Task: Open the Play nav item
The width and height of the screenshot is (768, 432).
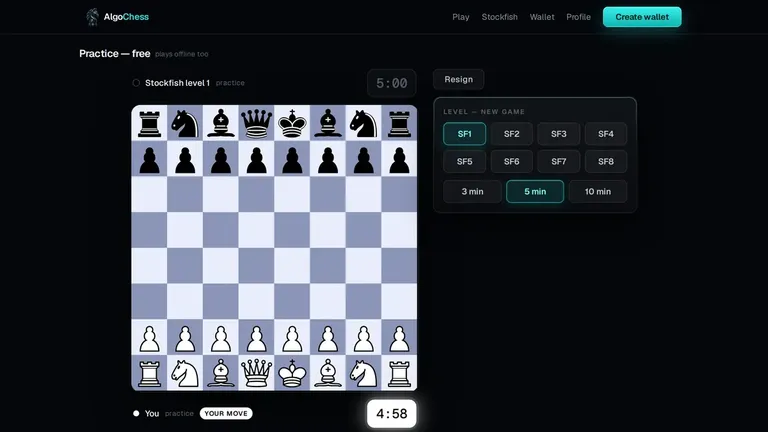Action: tap(460, 17)
